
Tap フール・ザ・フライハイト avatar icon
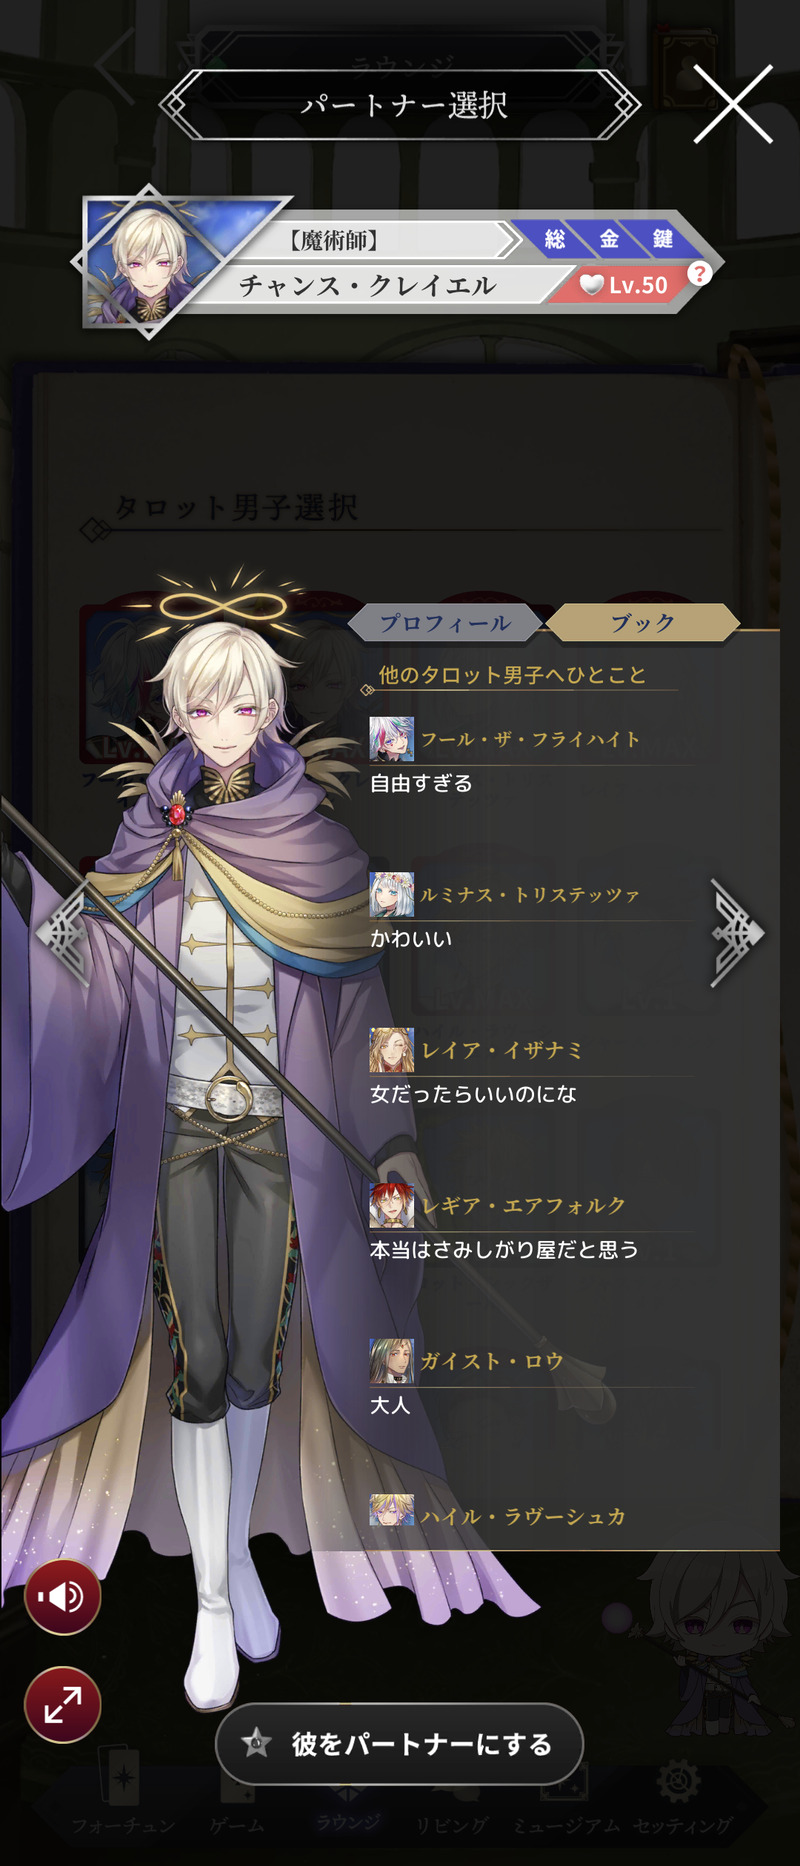tap(391, 739)
